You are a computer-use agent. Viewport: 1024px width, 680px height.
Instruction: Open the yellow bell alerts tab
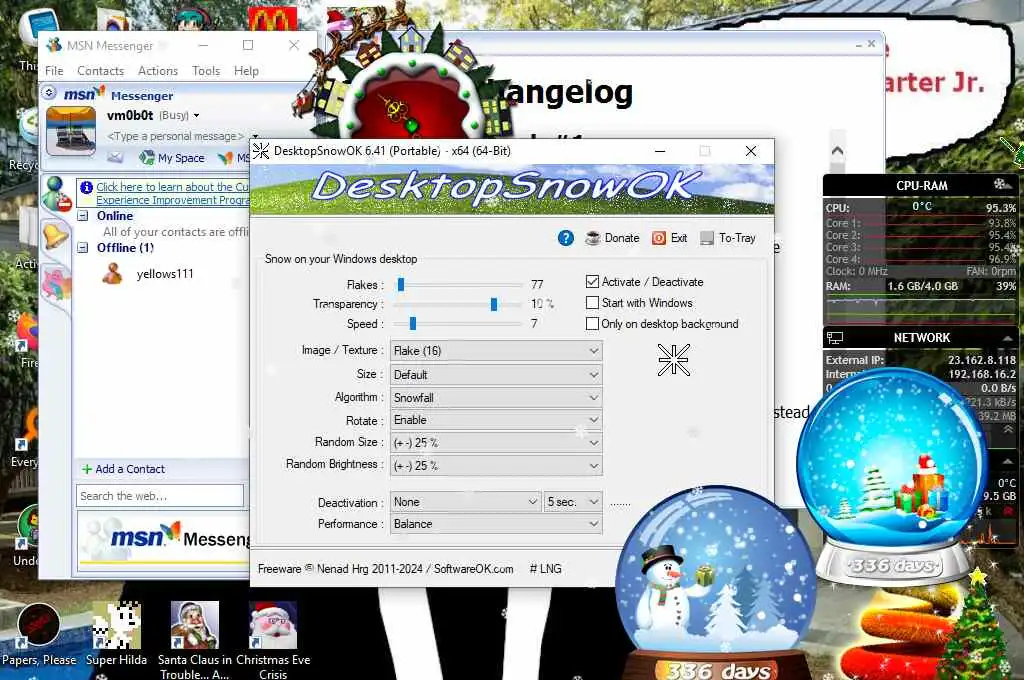tap(56, 235)
